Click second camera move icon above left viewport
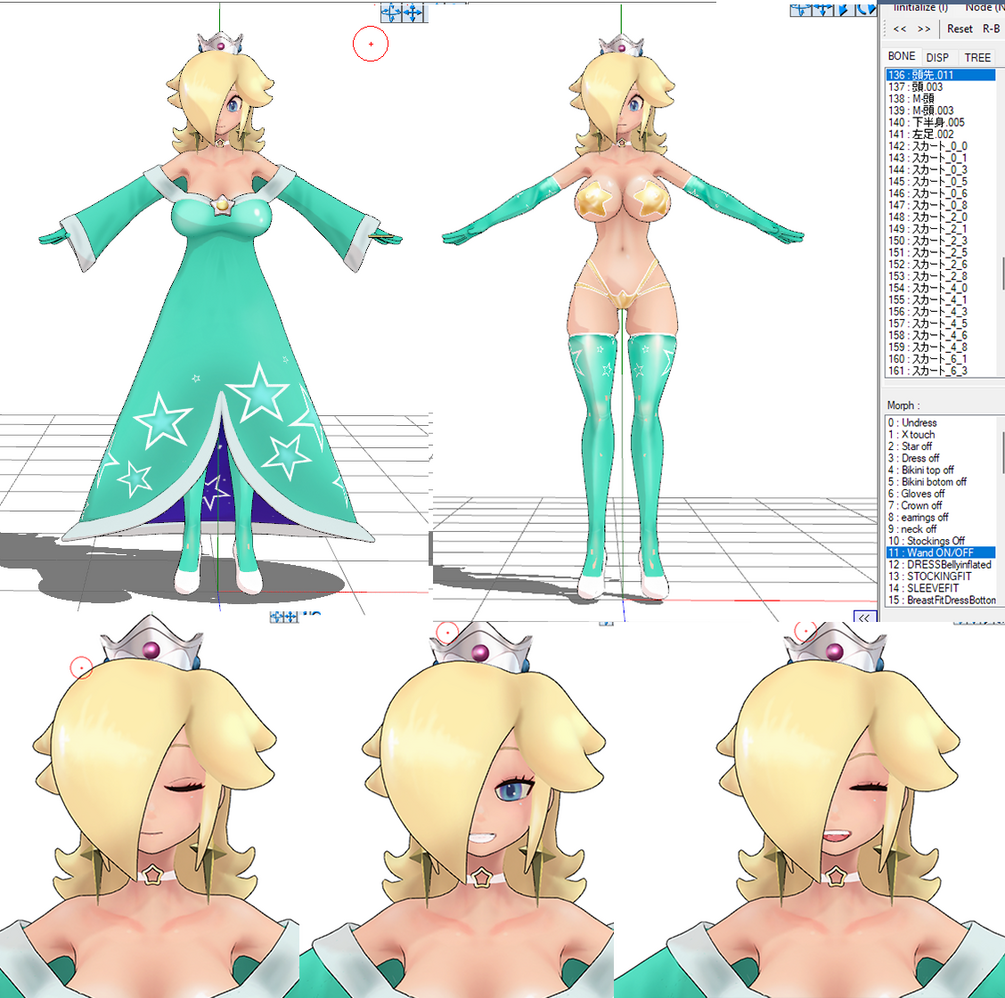 pos(413,12)
